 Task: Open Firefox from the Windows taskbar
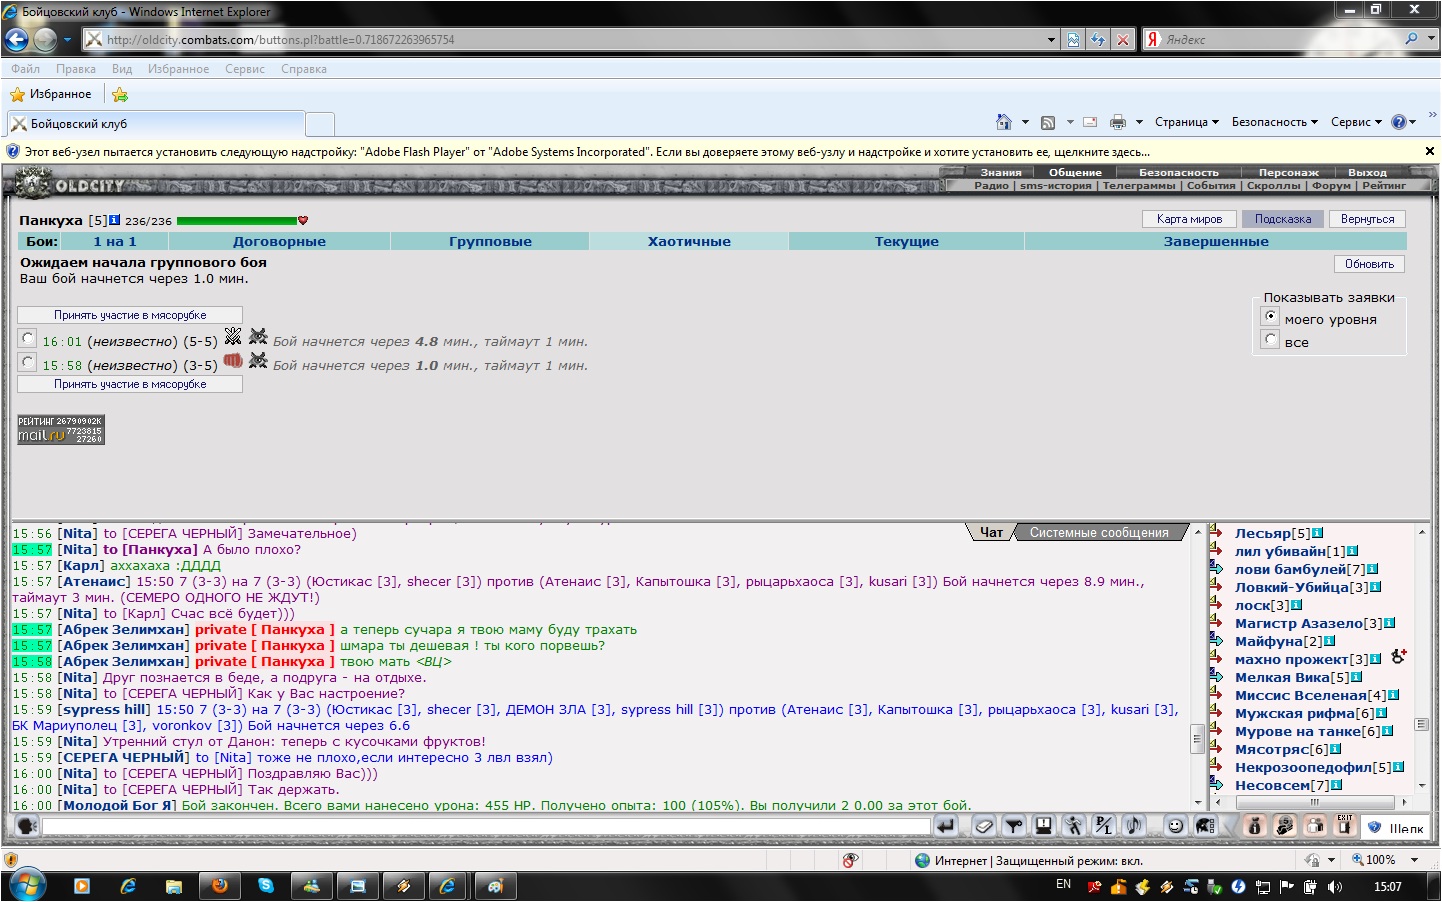coord(219,886)
